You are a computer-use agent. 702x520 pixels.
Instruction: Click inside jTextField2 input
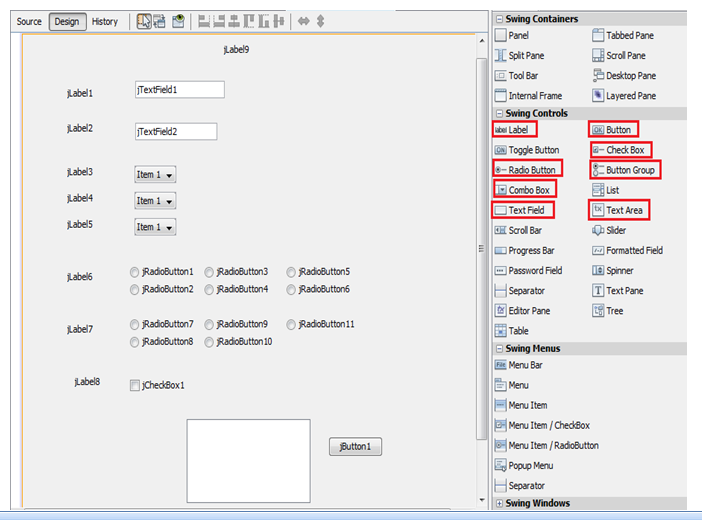coord(176,132)
